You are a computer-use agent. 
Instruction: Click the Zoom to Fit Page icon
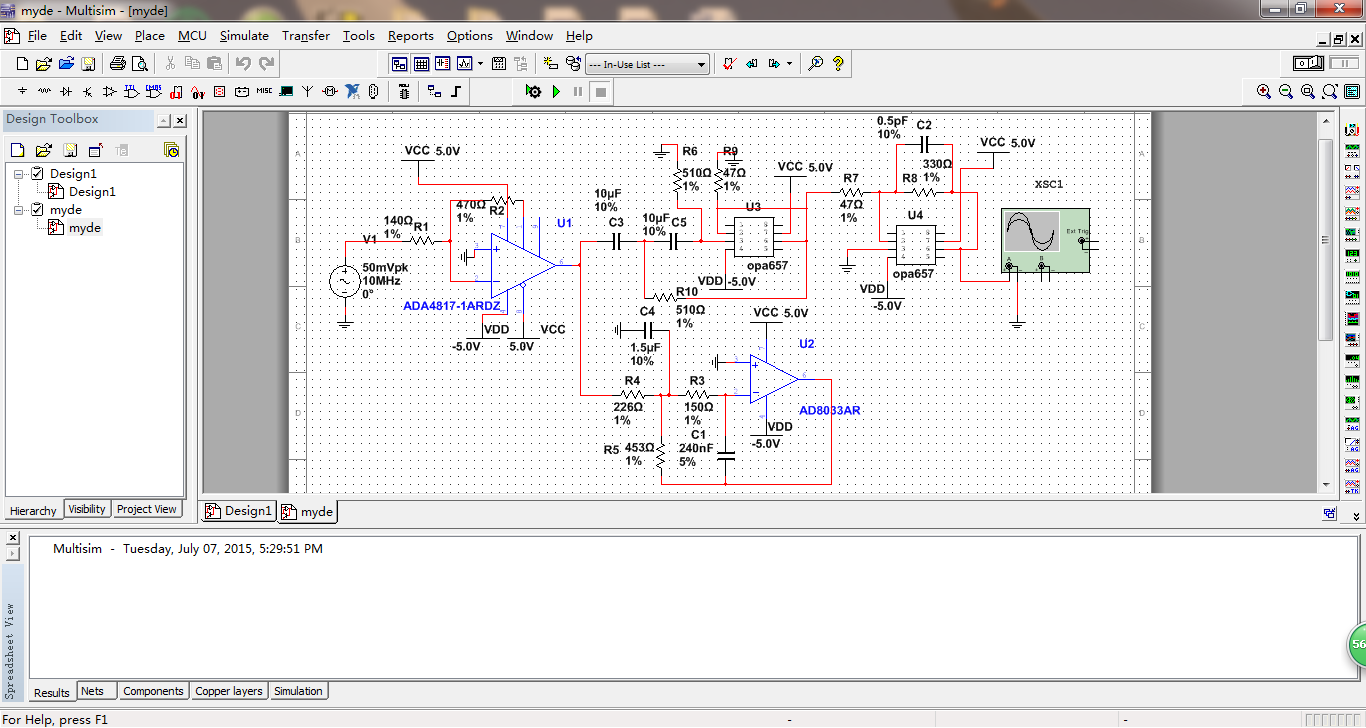click(1330, 91)
